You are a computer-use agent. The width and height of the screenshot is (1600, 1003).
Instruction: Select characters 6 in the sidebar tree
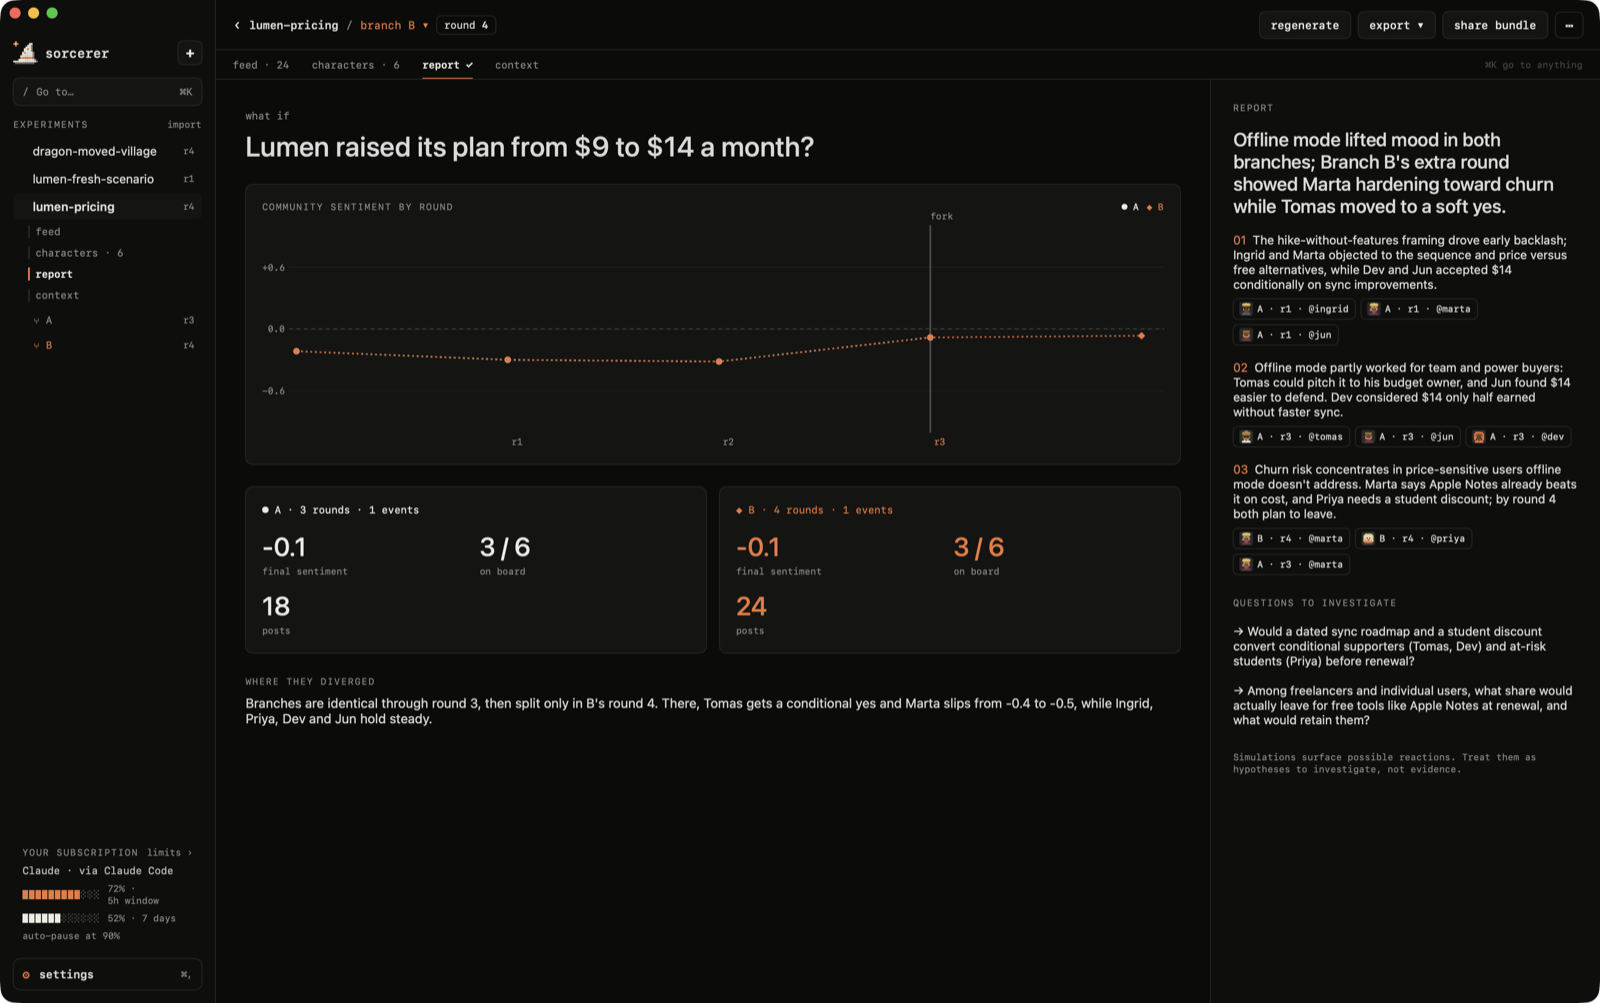[x=79, y=253]
